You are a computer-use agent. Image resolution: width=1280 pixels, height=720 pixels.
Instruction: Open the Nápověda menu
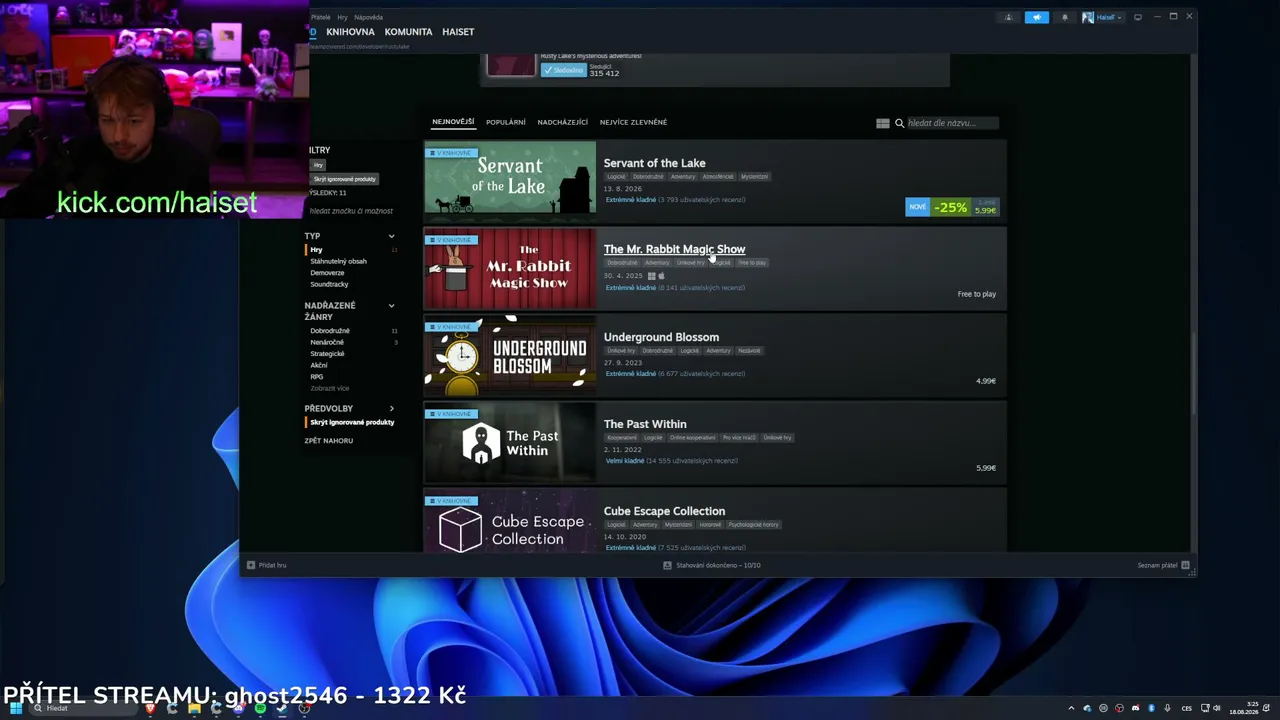[x=368, y=17]
